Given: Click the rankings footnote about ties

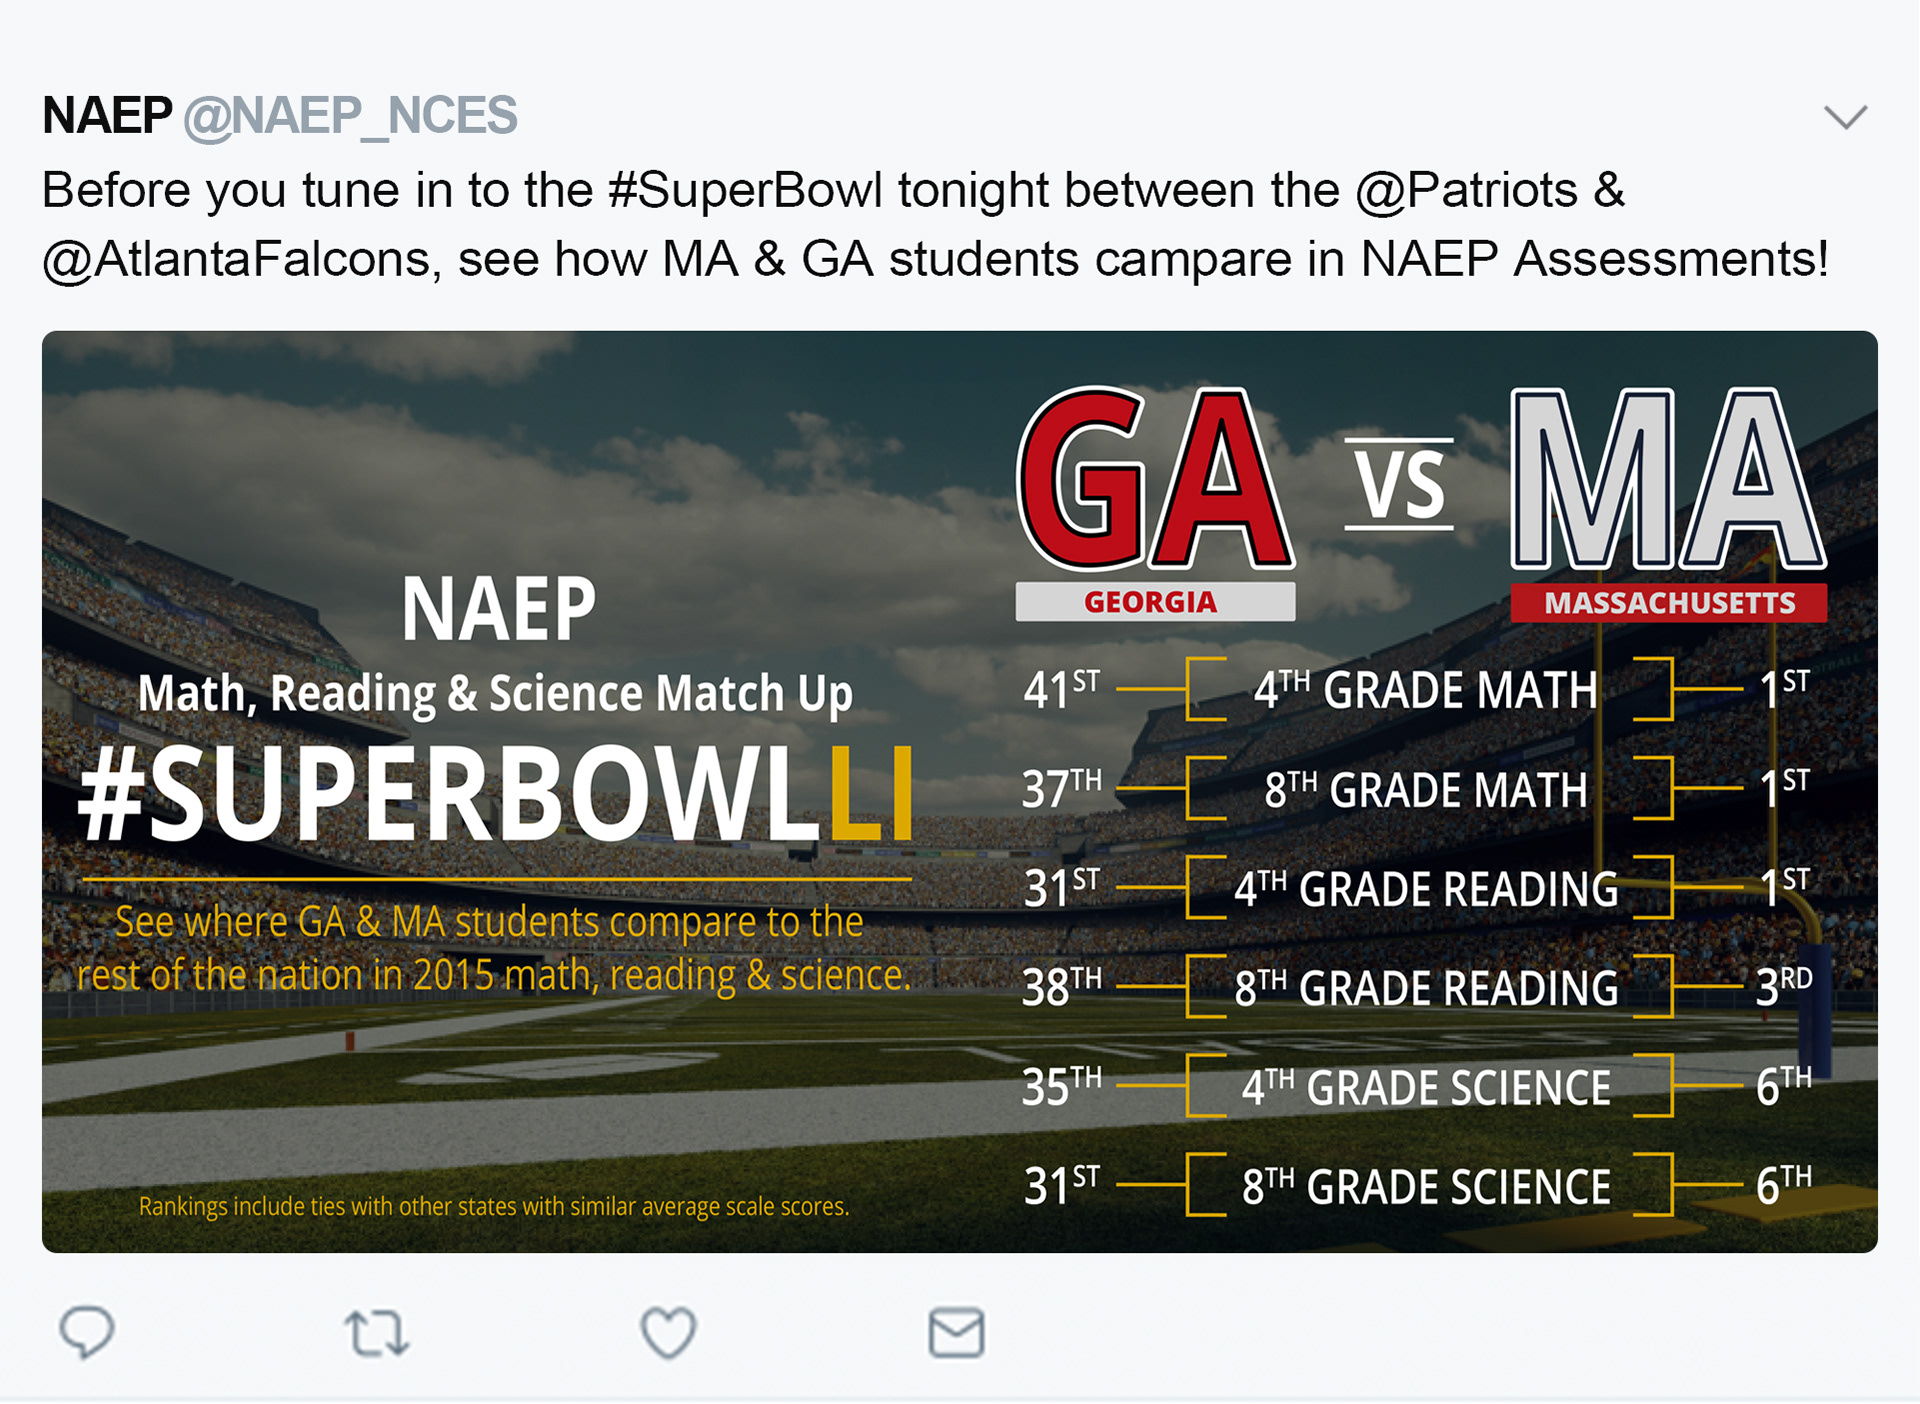Looking at the screenshot, I should point(494,1206).
